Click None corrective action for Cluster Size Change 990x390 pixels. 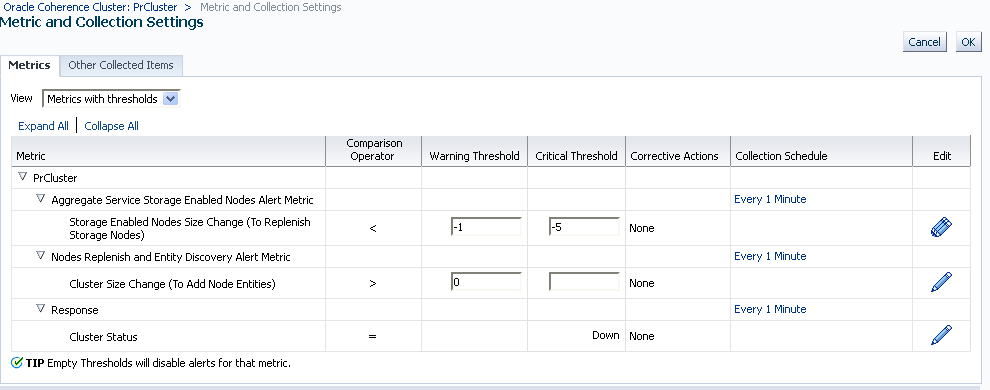[x=641, y=283]
